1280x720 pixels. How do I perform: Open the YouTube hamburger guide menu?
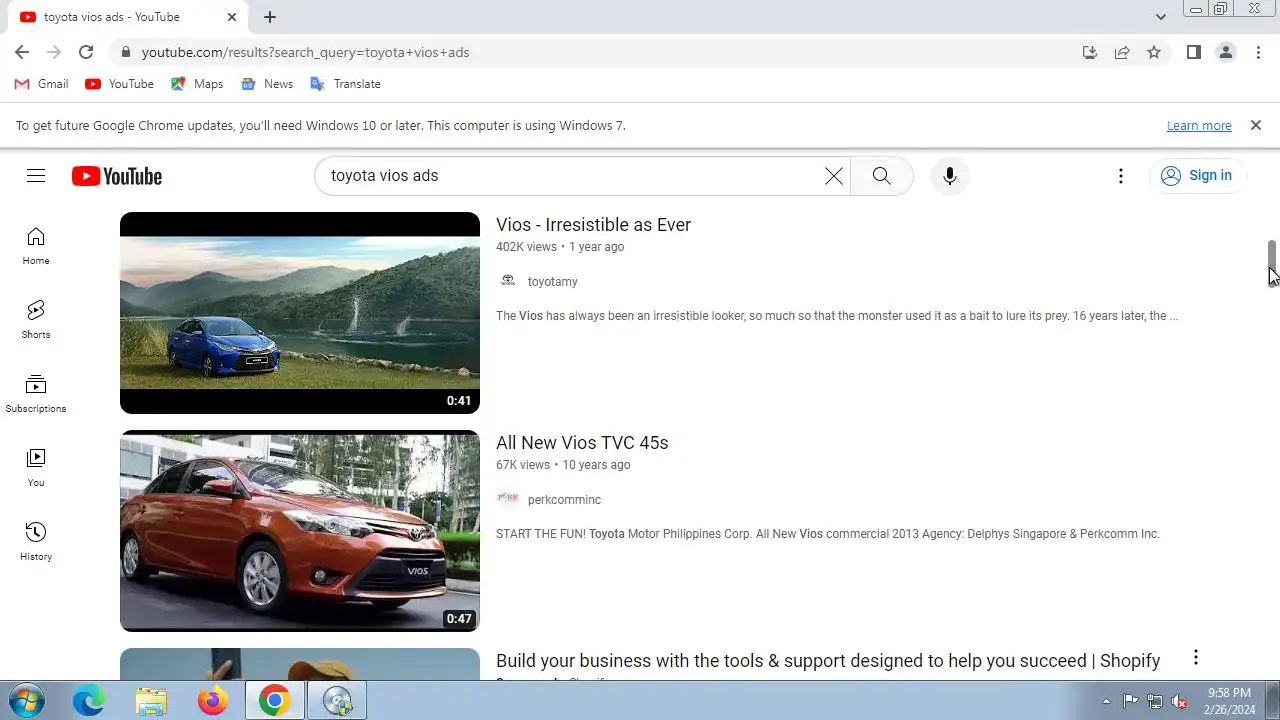pos(36,176)
